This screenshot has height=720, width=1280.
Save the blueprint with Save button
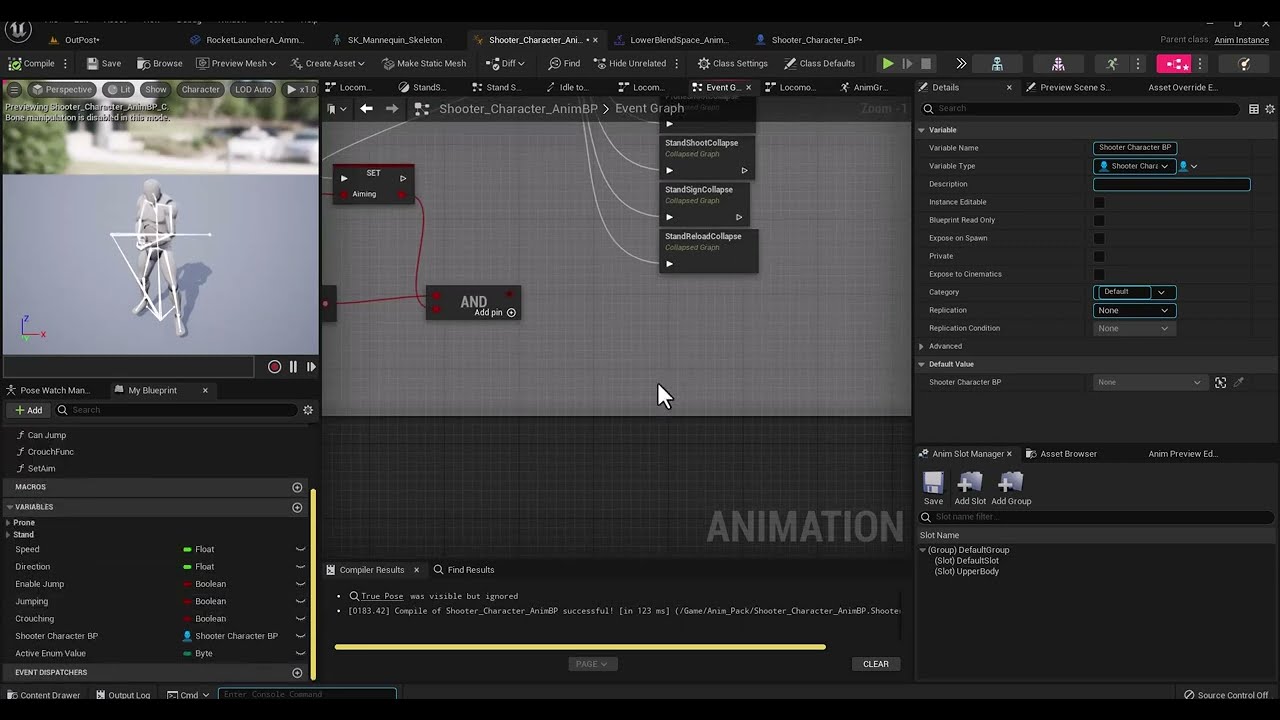[103, 63]
